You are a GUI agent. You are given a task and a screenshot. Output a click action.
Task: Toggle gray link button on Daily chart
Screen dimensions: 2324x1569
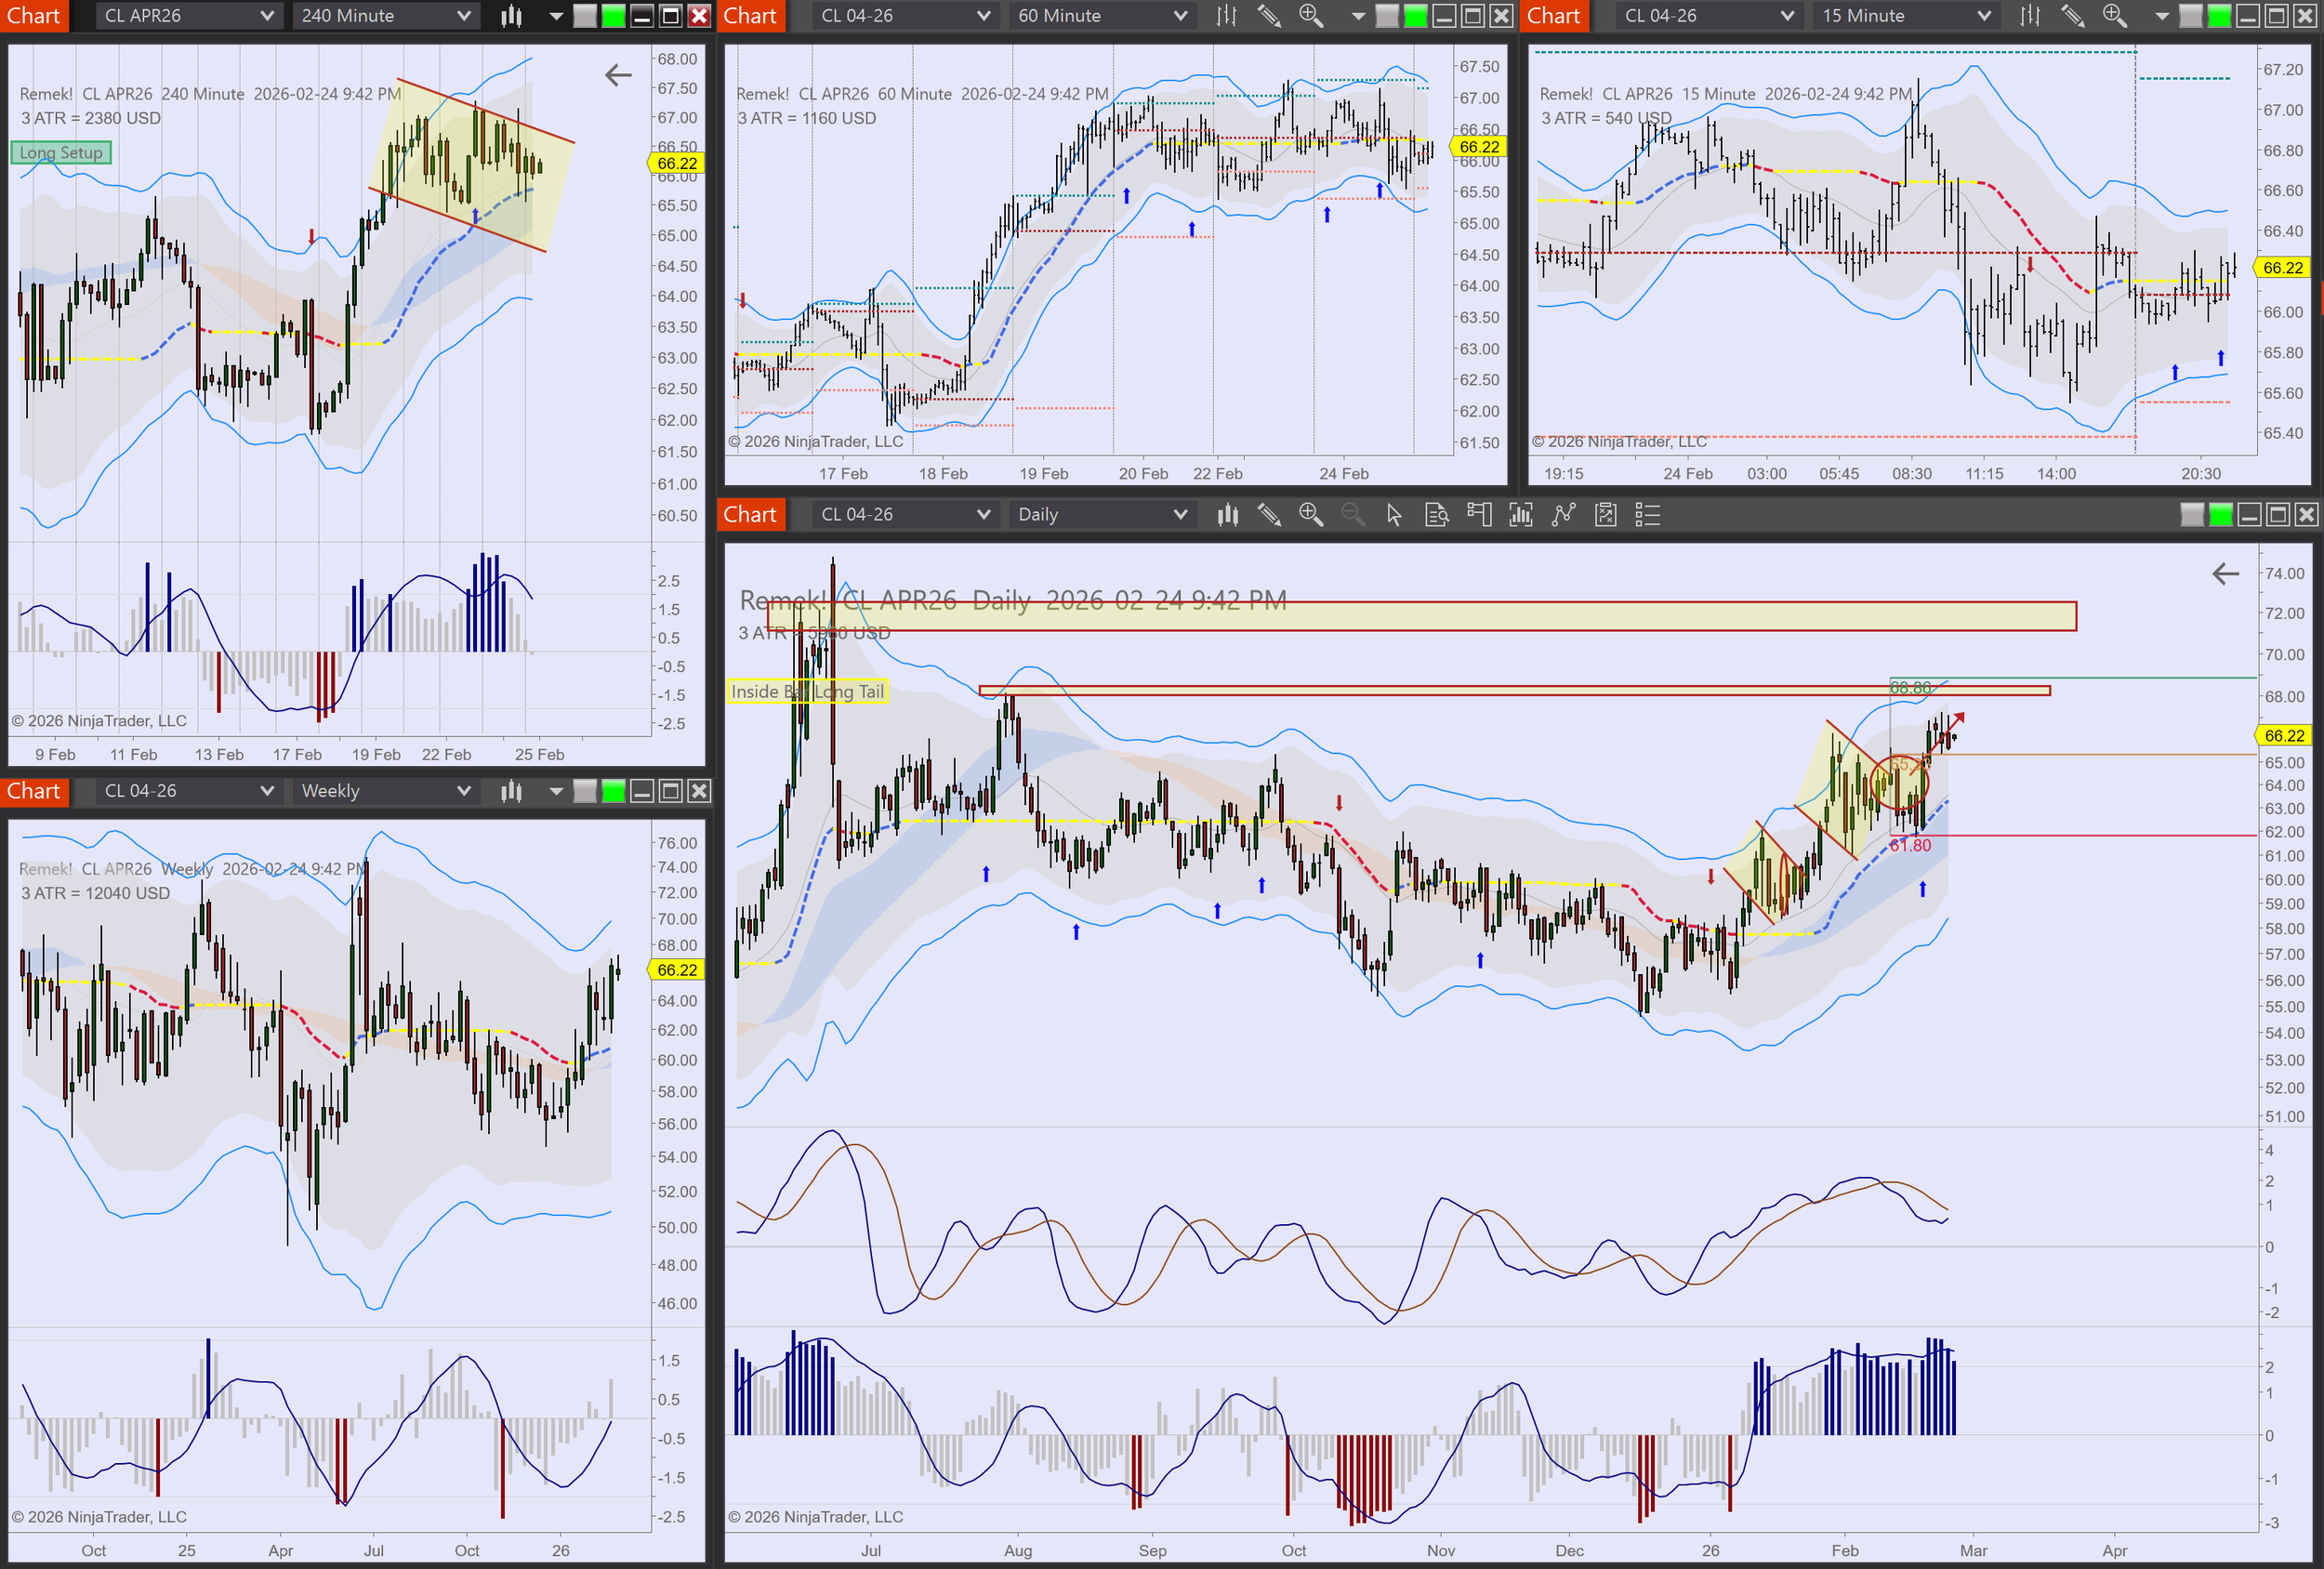pos(2191,515)
